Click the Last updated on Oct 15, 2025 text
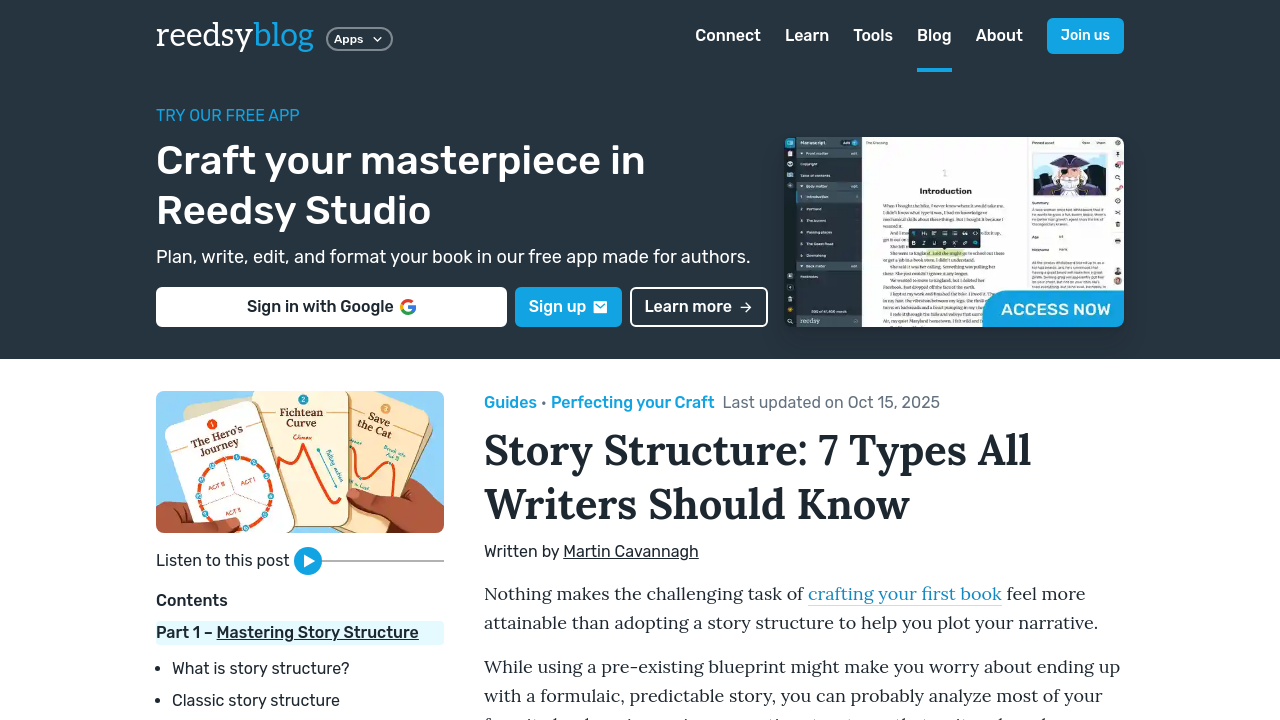 tap(831, 402)
